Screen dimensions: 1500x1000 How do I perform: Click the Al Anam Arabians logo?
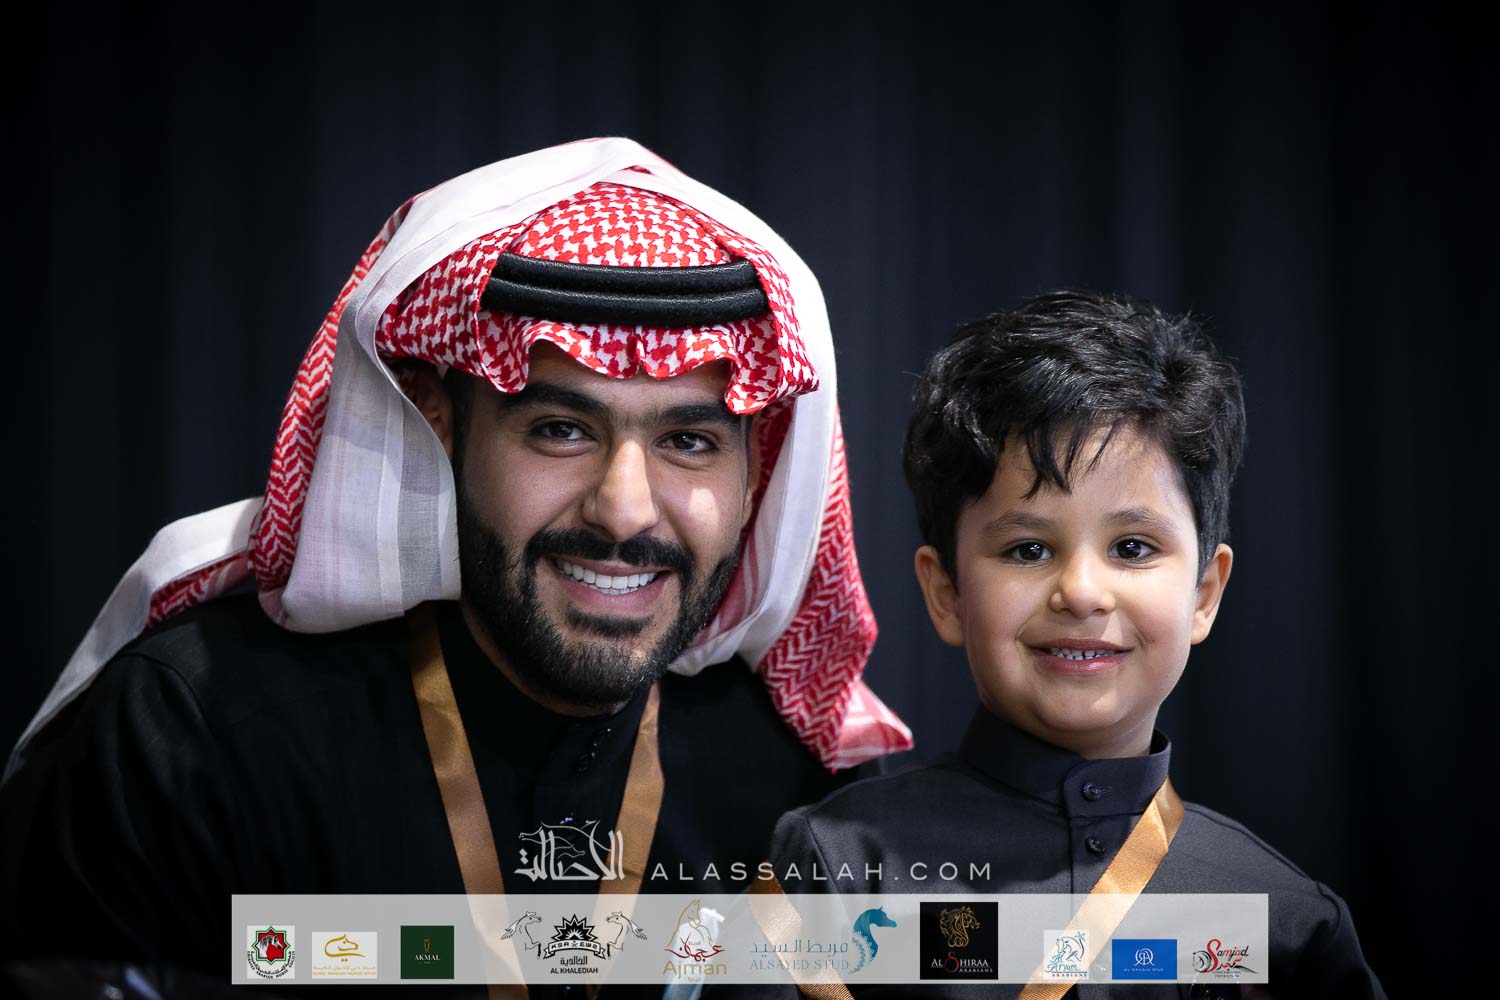pos(1065,954)
